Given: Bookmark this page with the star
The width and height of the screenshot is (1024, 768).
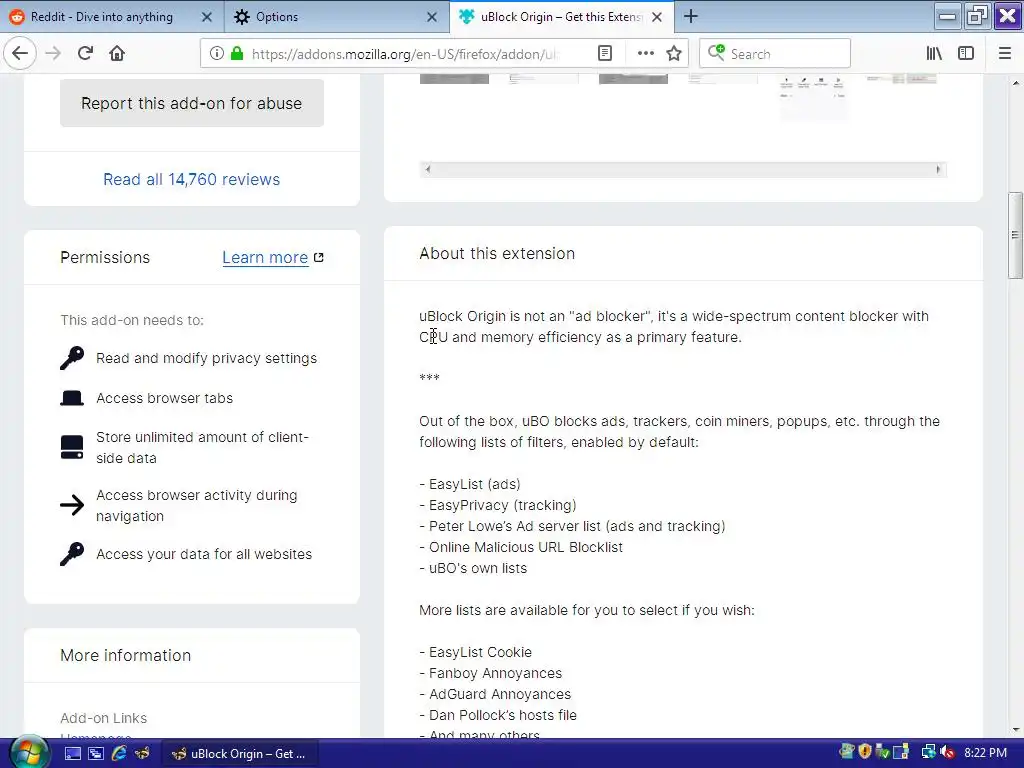Looking at the screenshot, I should (x=674, y=54).
